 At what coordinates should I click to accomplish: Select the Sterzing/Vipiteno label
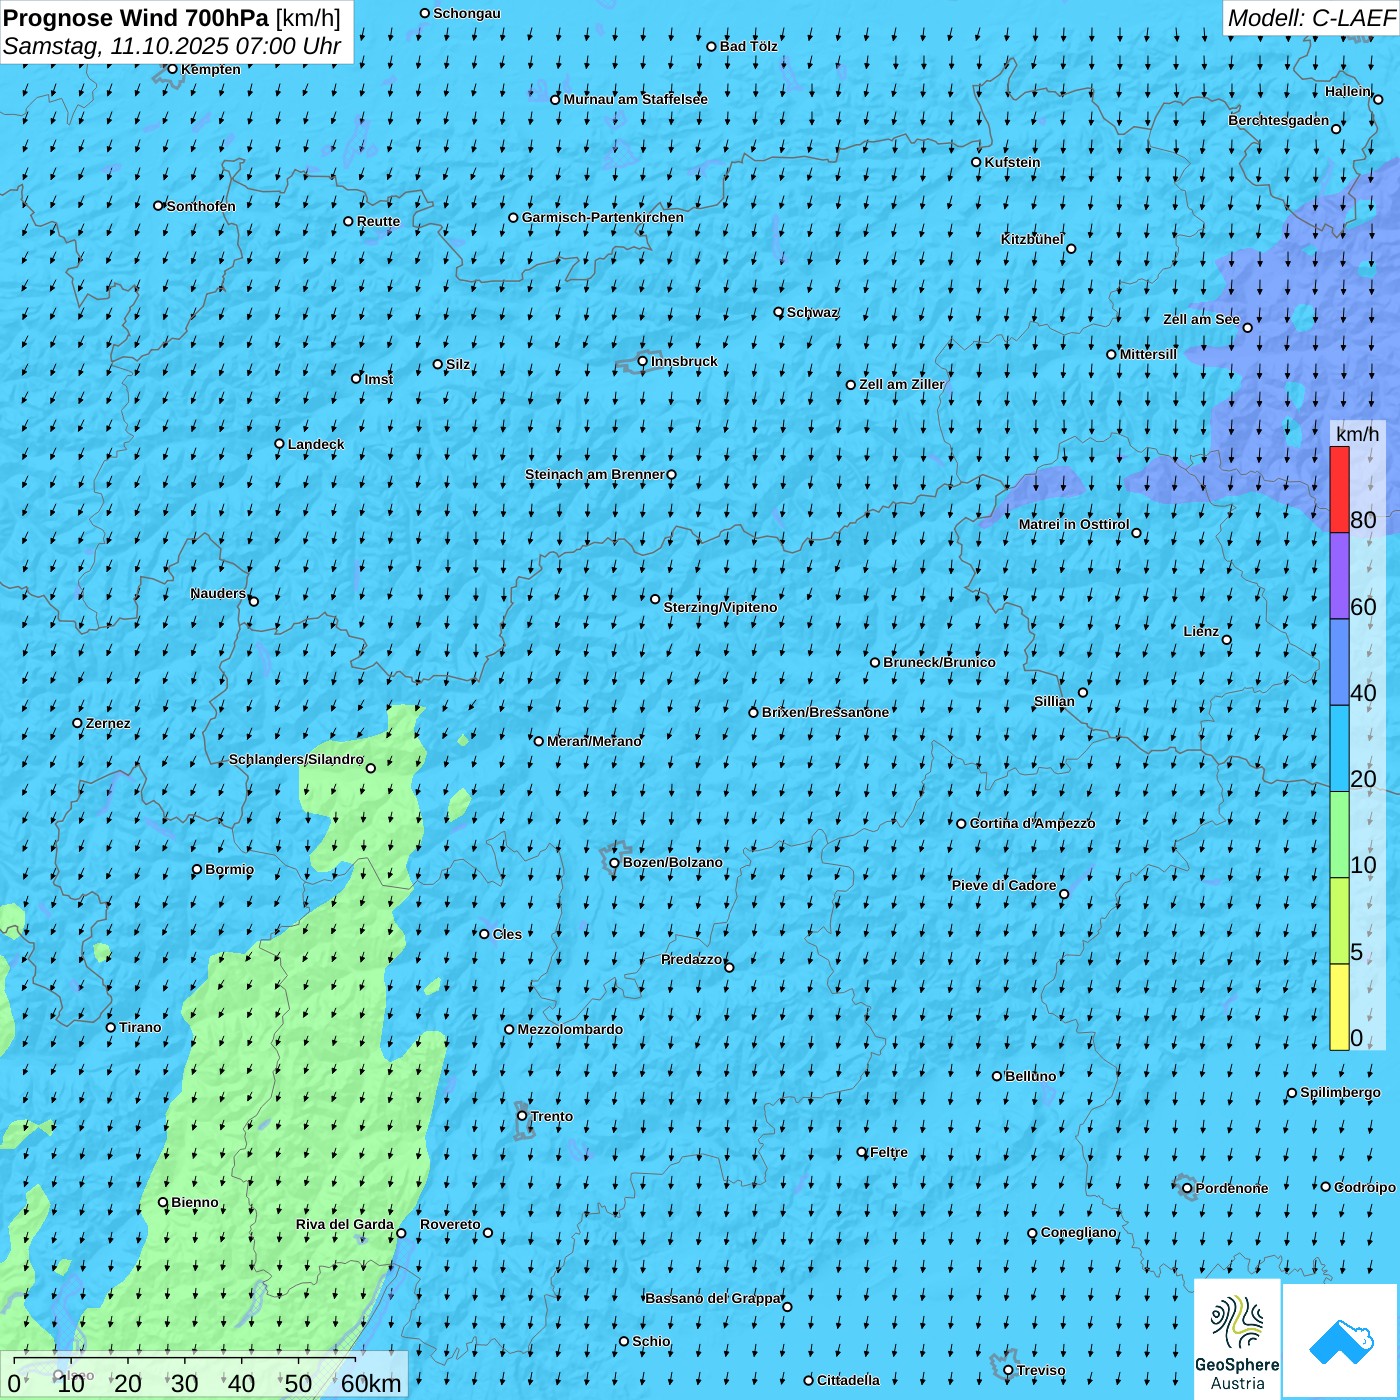pyautogui.click(x=720, y=607)
